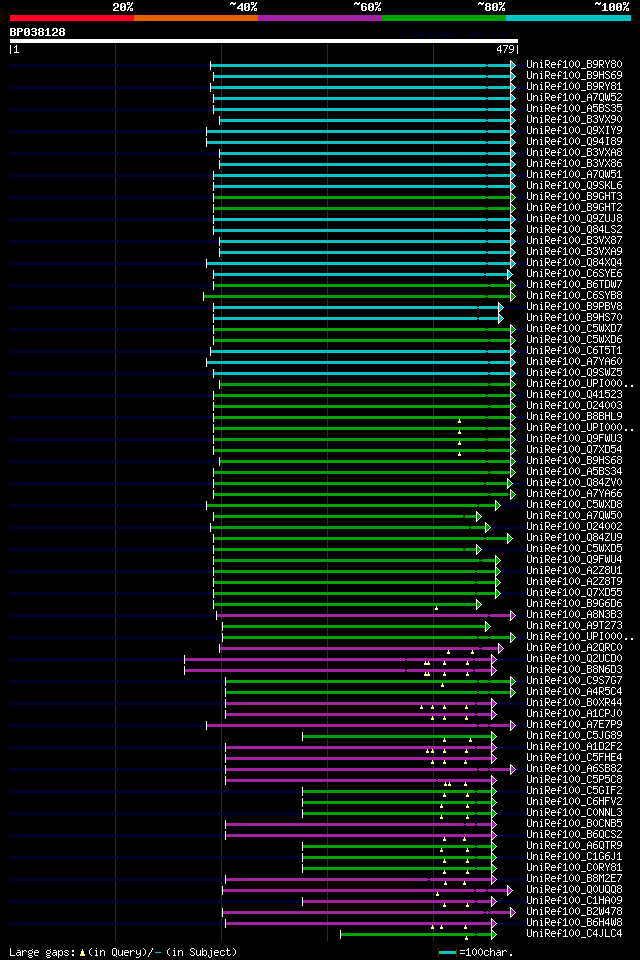Image resolution: width=640 pixels, height=960 pixels.
Task: Click the BP038128 query name
Action: click(37, 32)
